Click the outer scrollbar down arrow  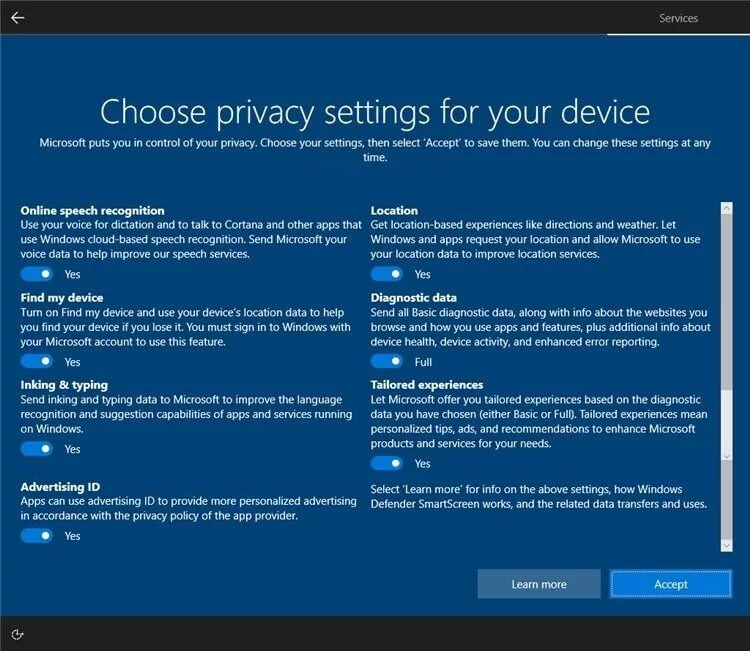click(727, 545)
